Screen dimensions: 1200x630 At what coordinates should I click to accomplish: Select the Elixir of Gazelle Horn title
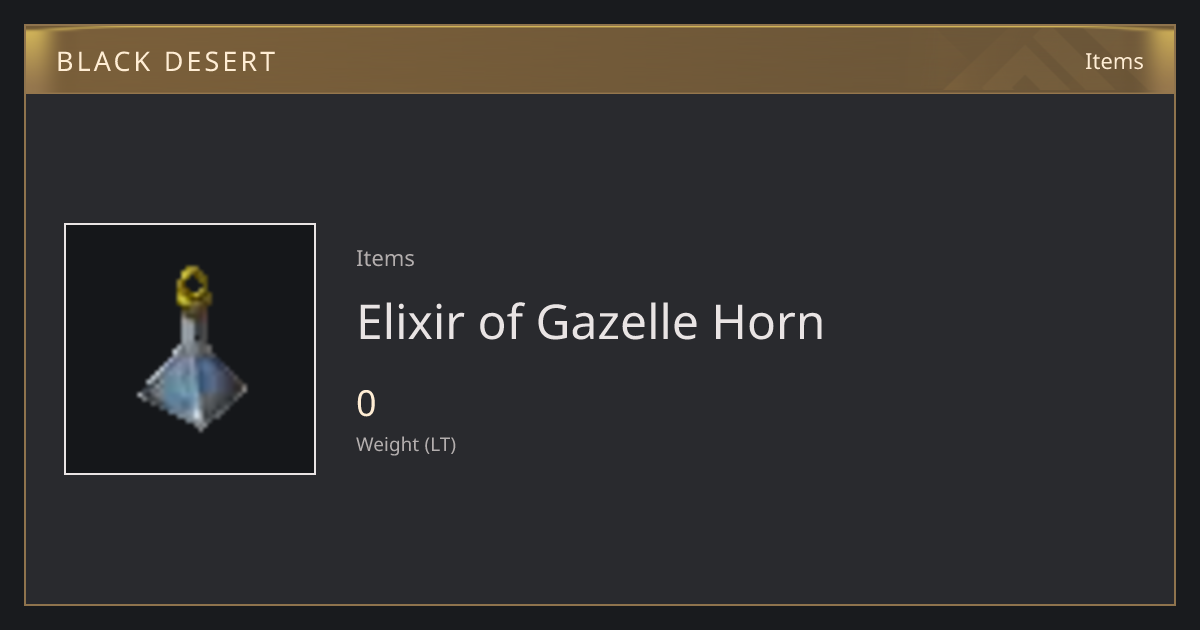pyautogui.click(x=590, y=323)
